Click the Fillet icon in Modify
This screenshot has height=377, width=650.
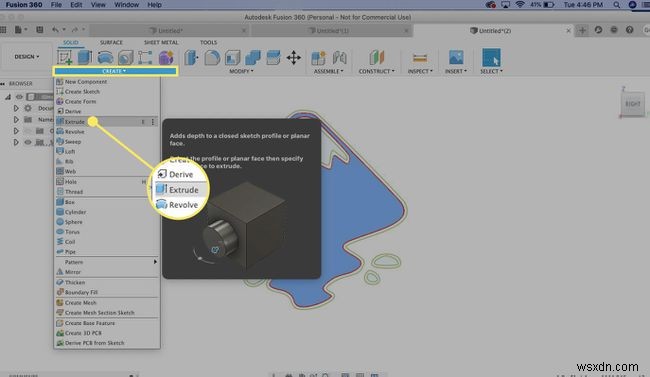tap(212, 58)
